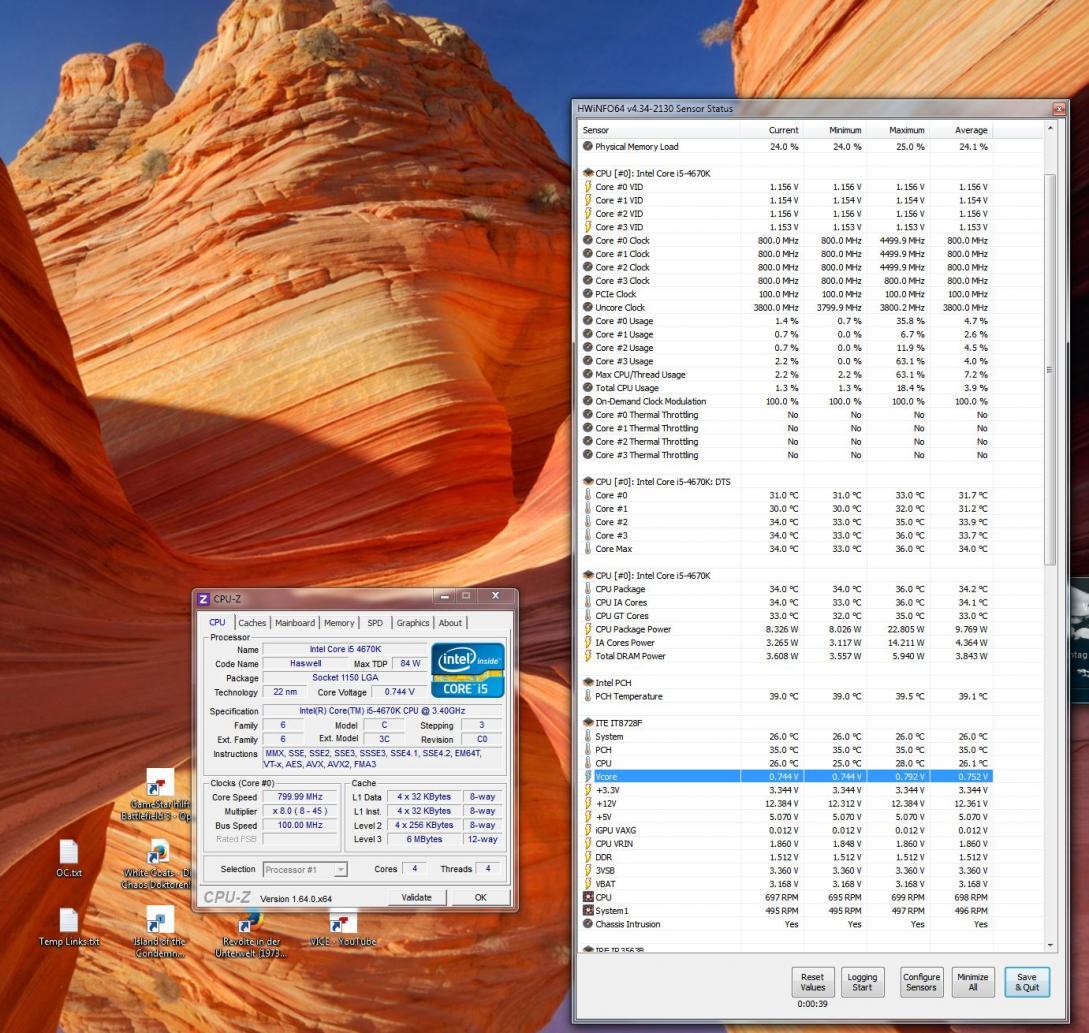Click the voltage icon beside Core #0 VID
The image size is (1089, 1033).
click(588, 186)
